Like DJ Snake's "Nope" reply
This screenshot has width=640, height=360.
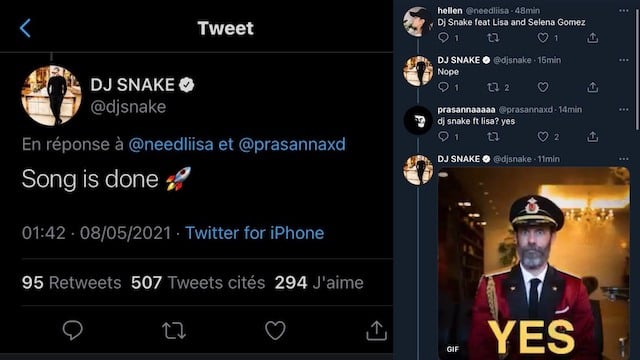(x=543, y=87)
